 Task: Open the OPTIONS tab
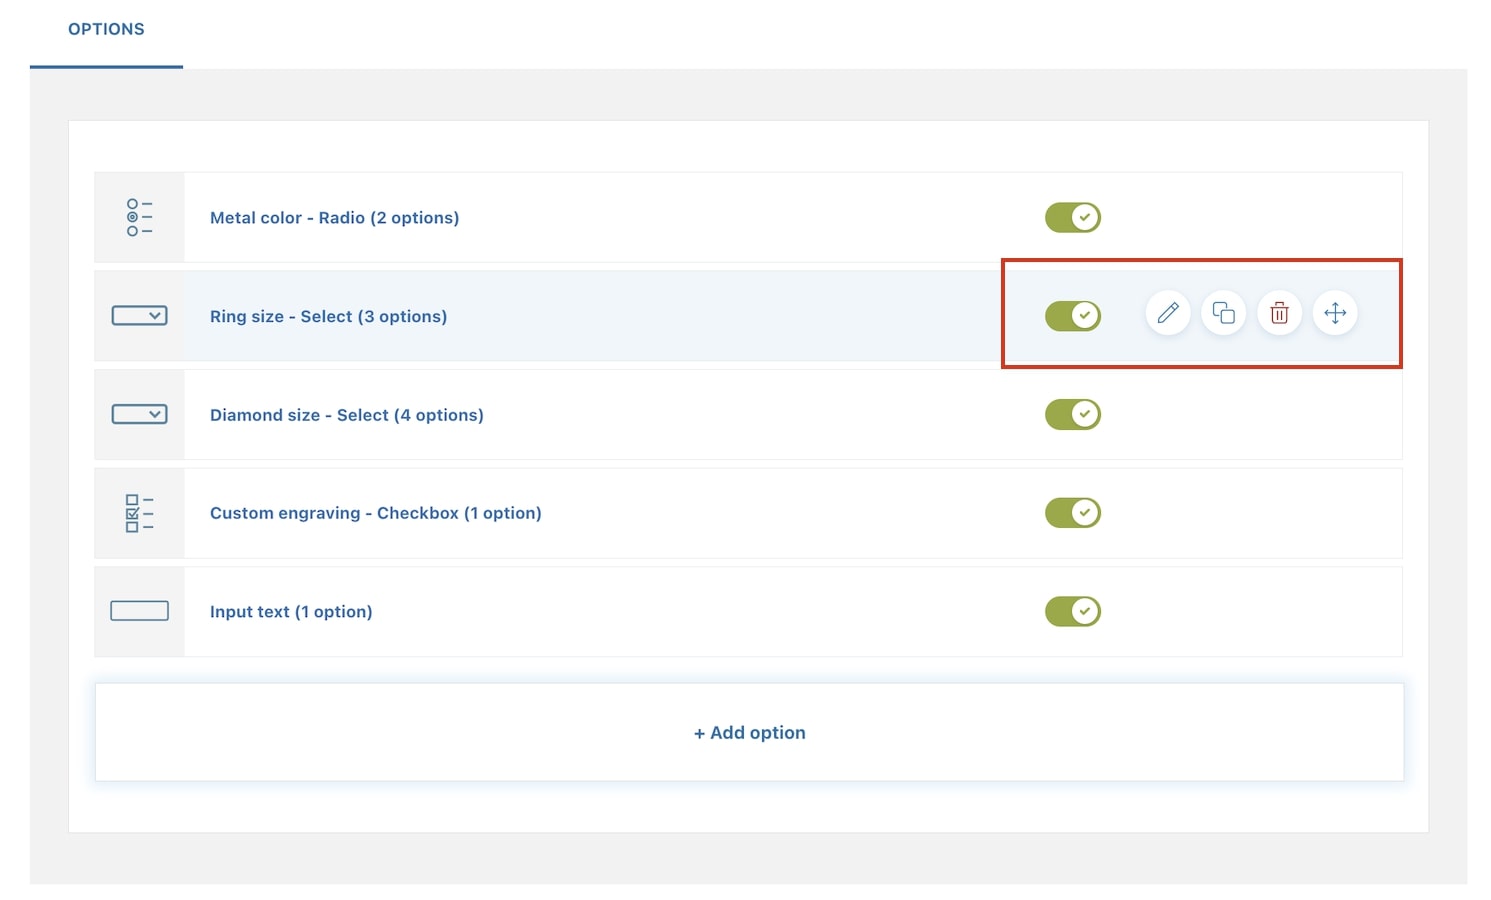[106, 29]
